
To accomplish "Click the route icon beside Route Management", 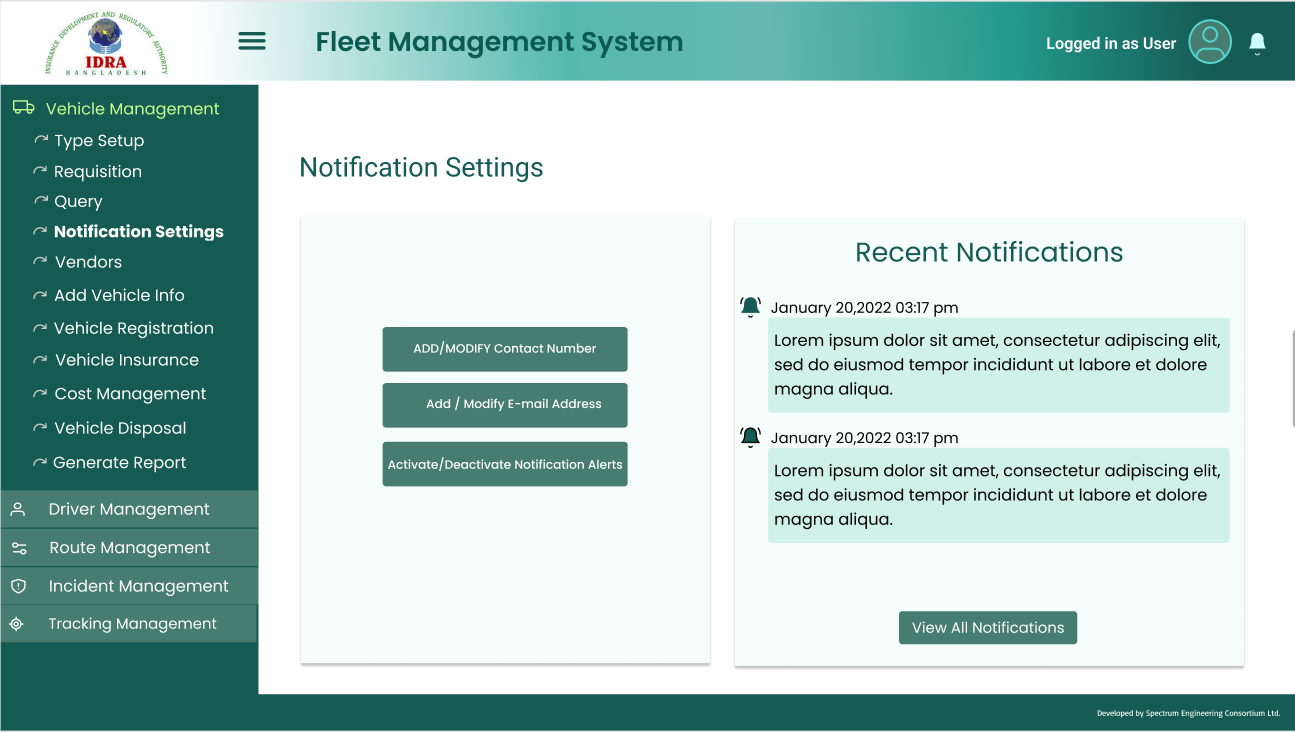I will pyautogui.click(x=19, y=548).
